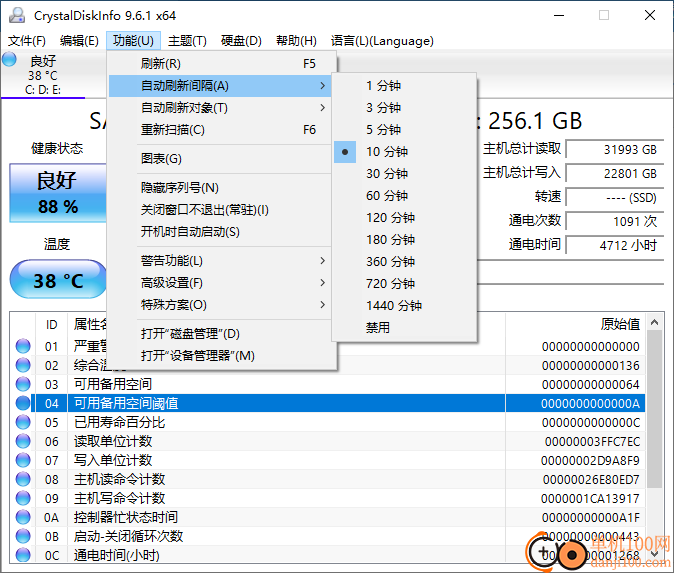Click status orb for row 07 写入单位计数

click(x=23, y=460)
